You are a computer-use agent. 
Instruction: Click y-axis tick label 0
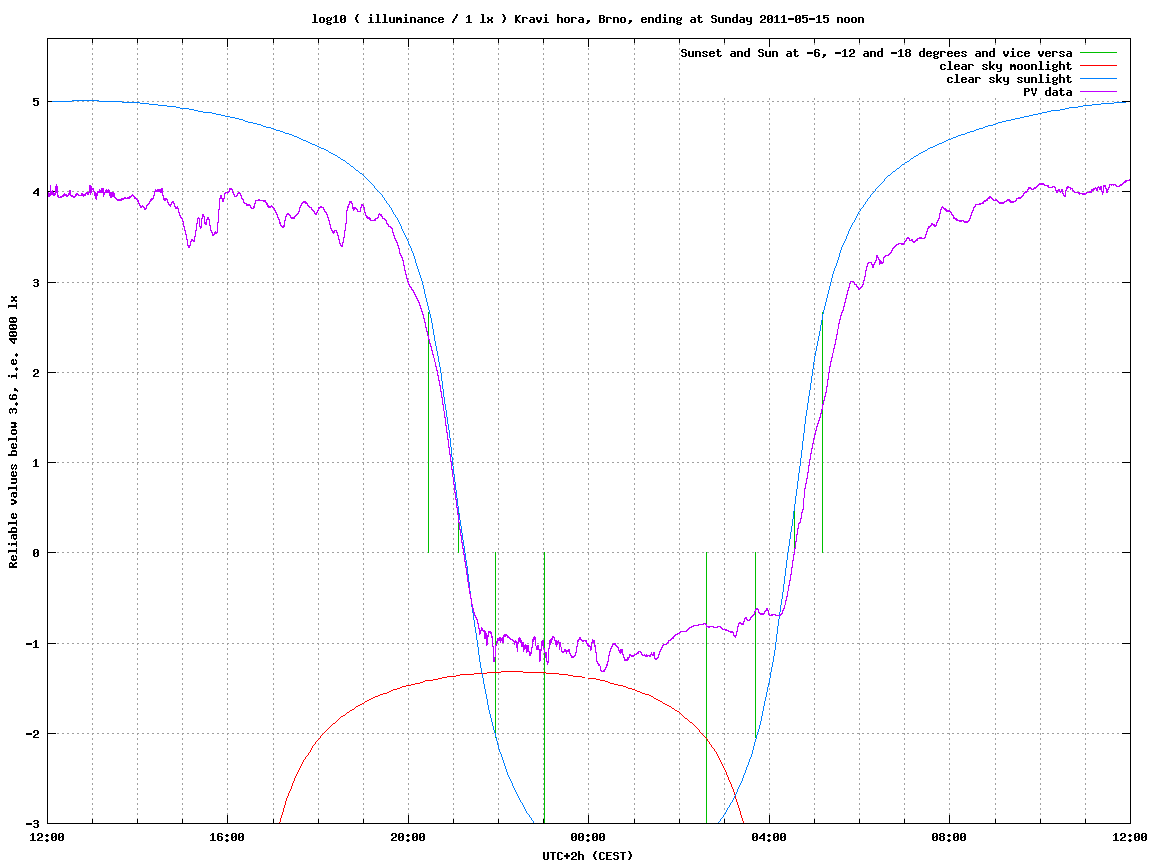(x=35, y=553)
